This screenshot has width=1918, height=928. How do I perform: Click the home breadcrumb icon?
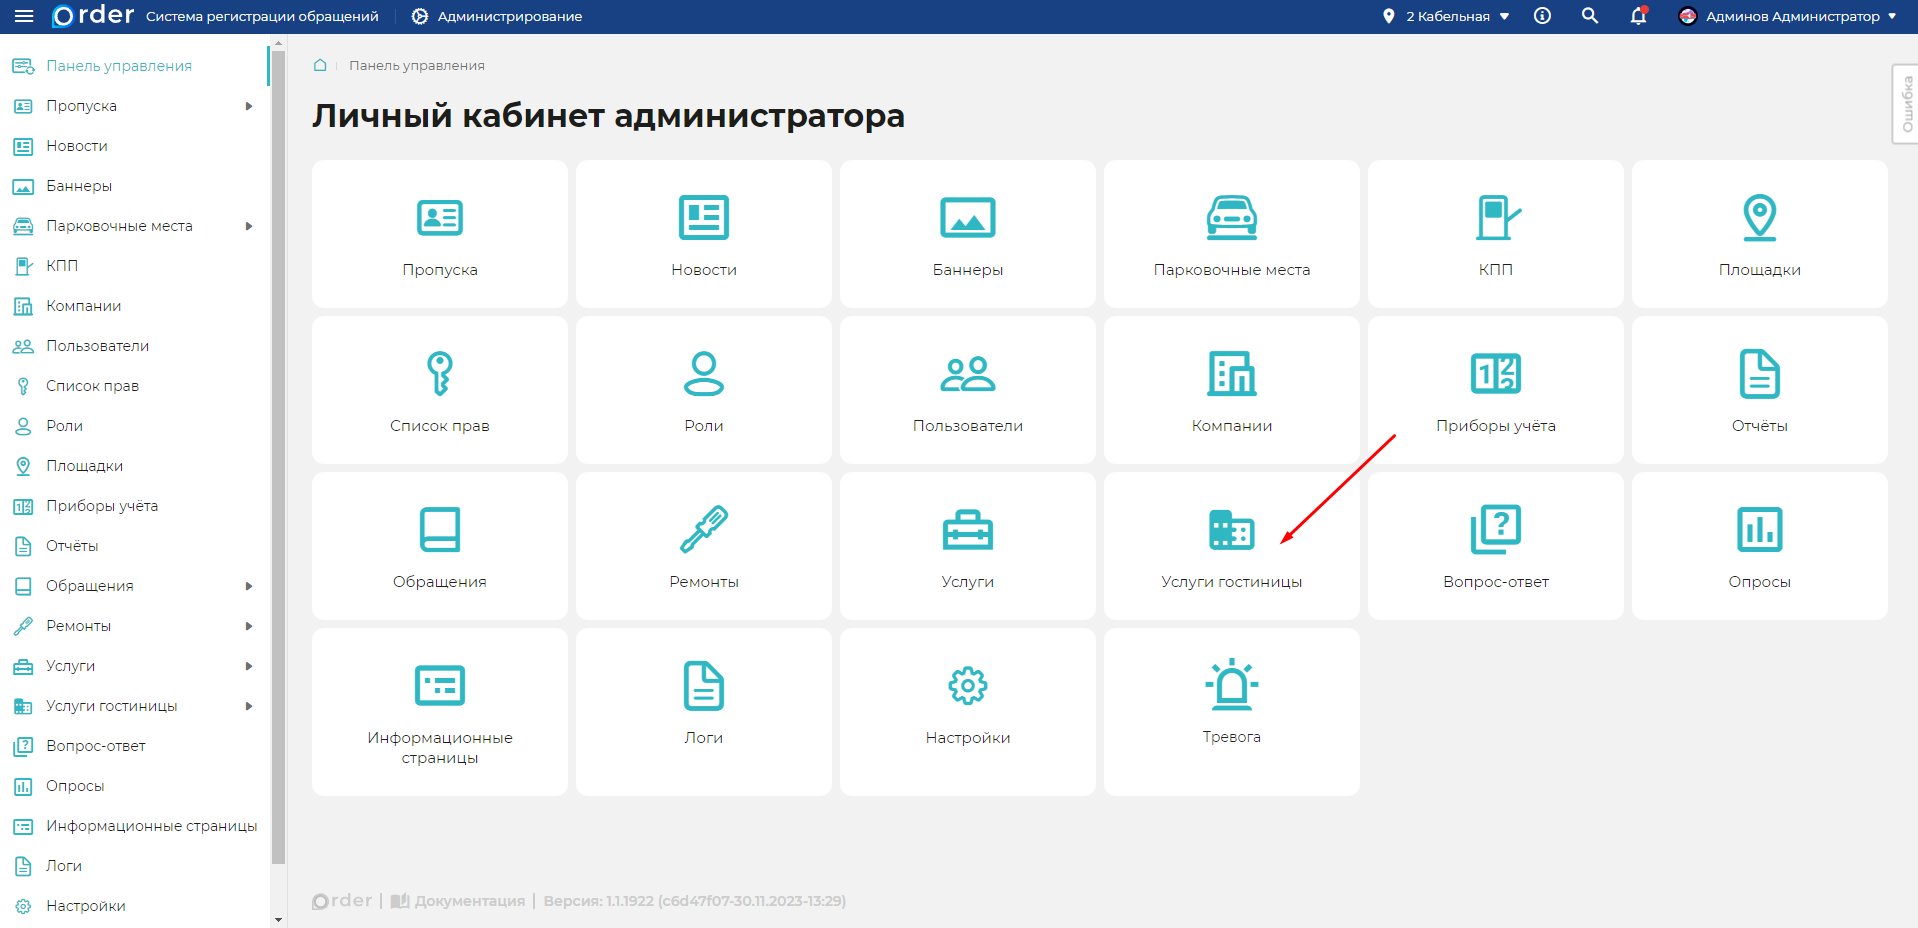click(320, 65)
